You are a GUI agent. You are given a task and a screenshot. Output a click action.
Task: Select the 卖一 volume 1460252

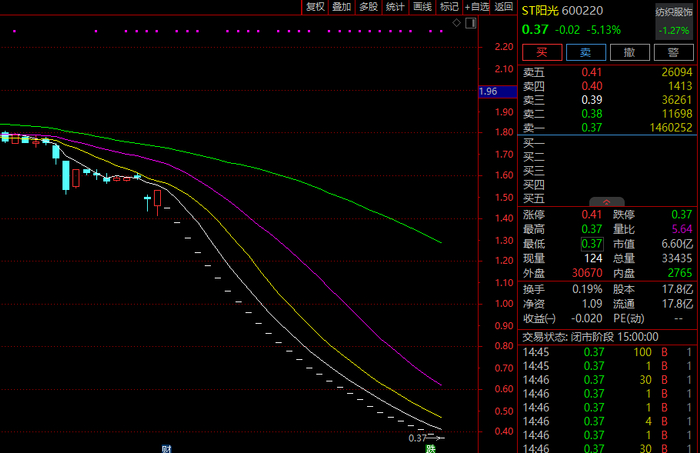pos(671,128)
